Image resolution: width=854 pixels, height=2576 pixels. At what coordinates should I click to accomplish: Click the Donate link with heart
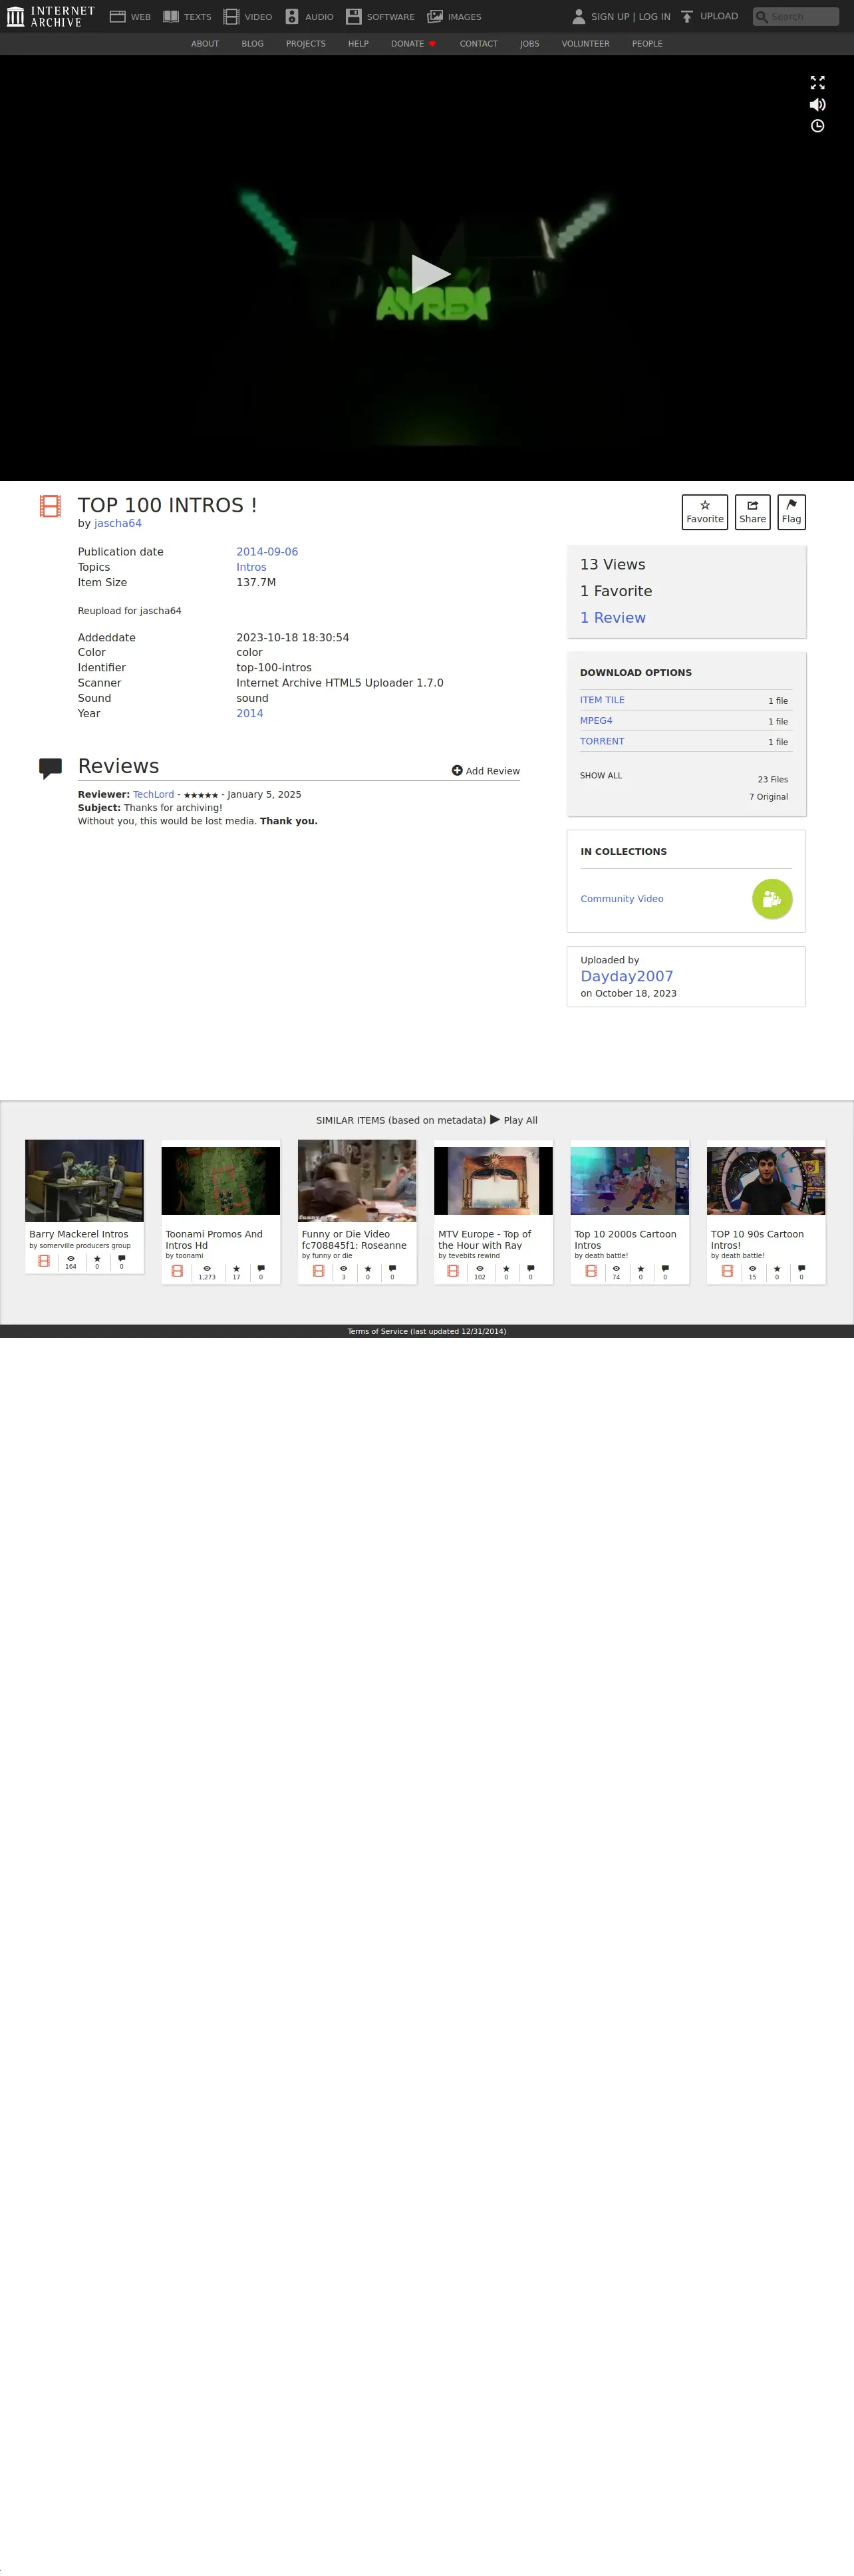click(x=413, y=44)
